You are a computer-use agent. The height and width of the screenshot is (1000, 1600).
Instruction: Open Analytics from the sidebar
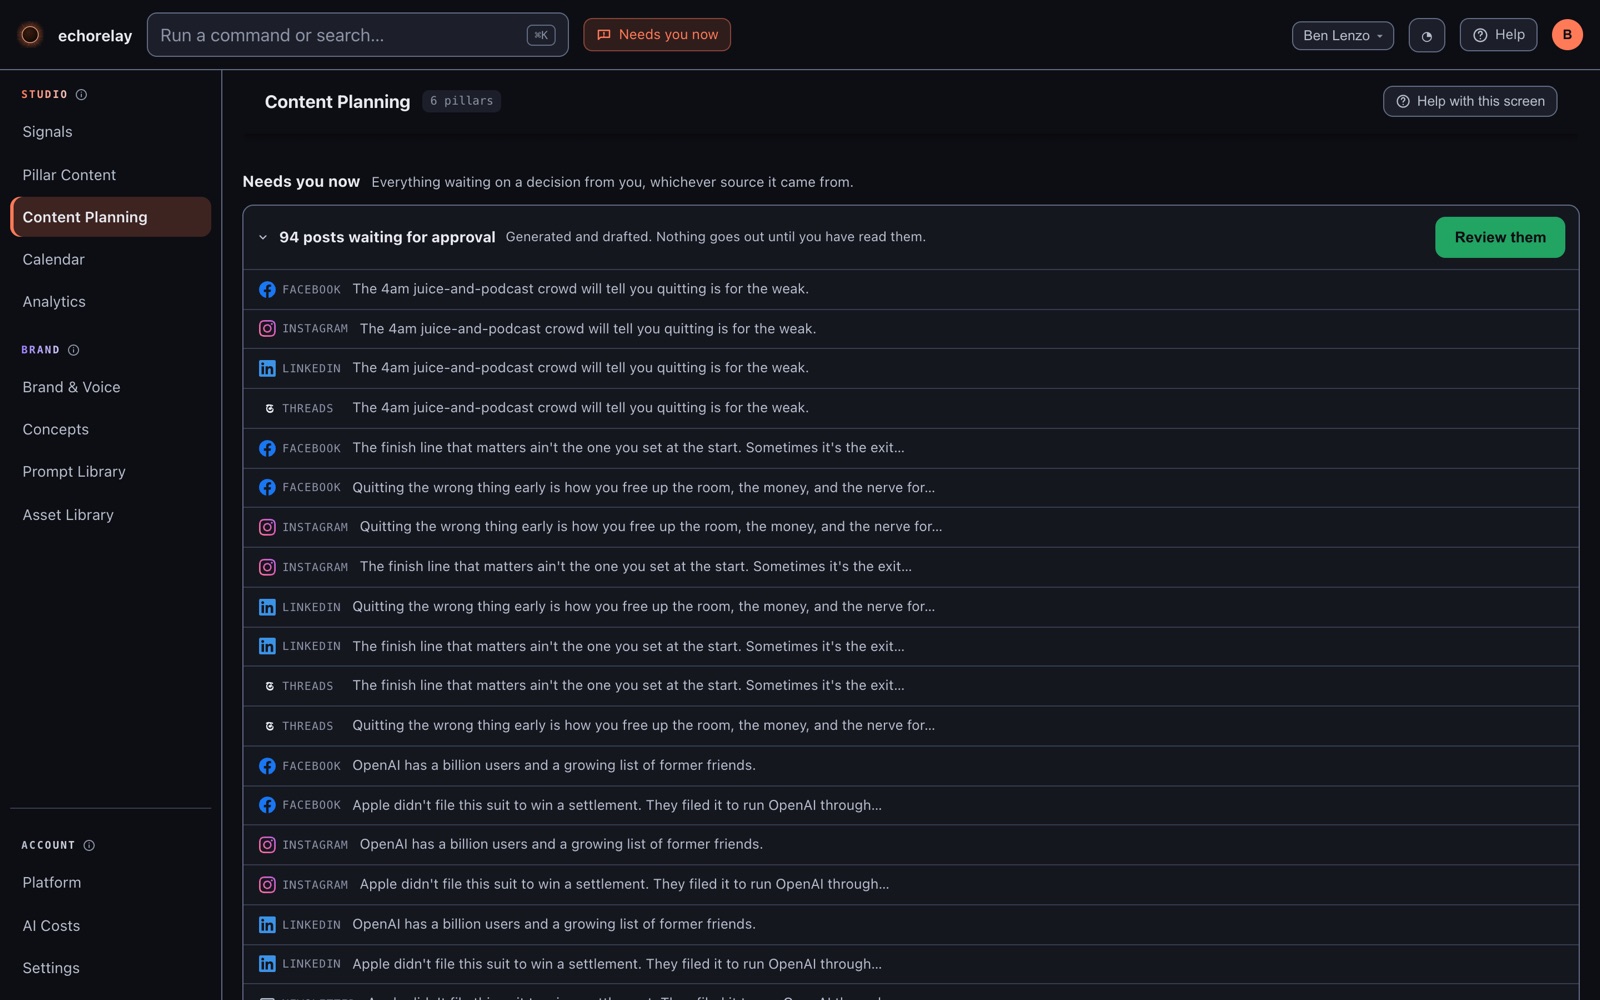pos(110,302)
